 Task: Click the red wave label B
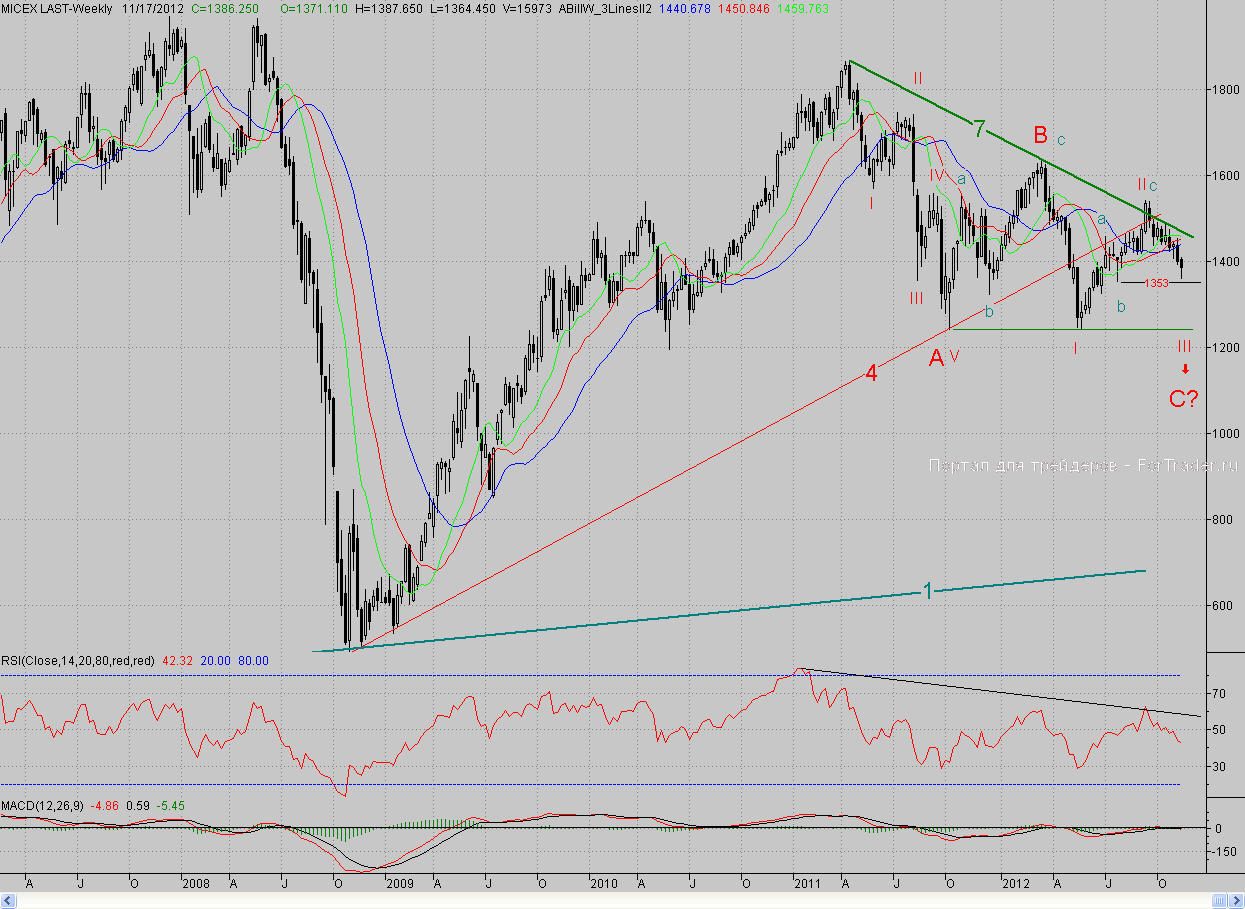pos(1040,134)
